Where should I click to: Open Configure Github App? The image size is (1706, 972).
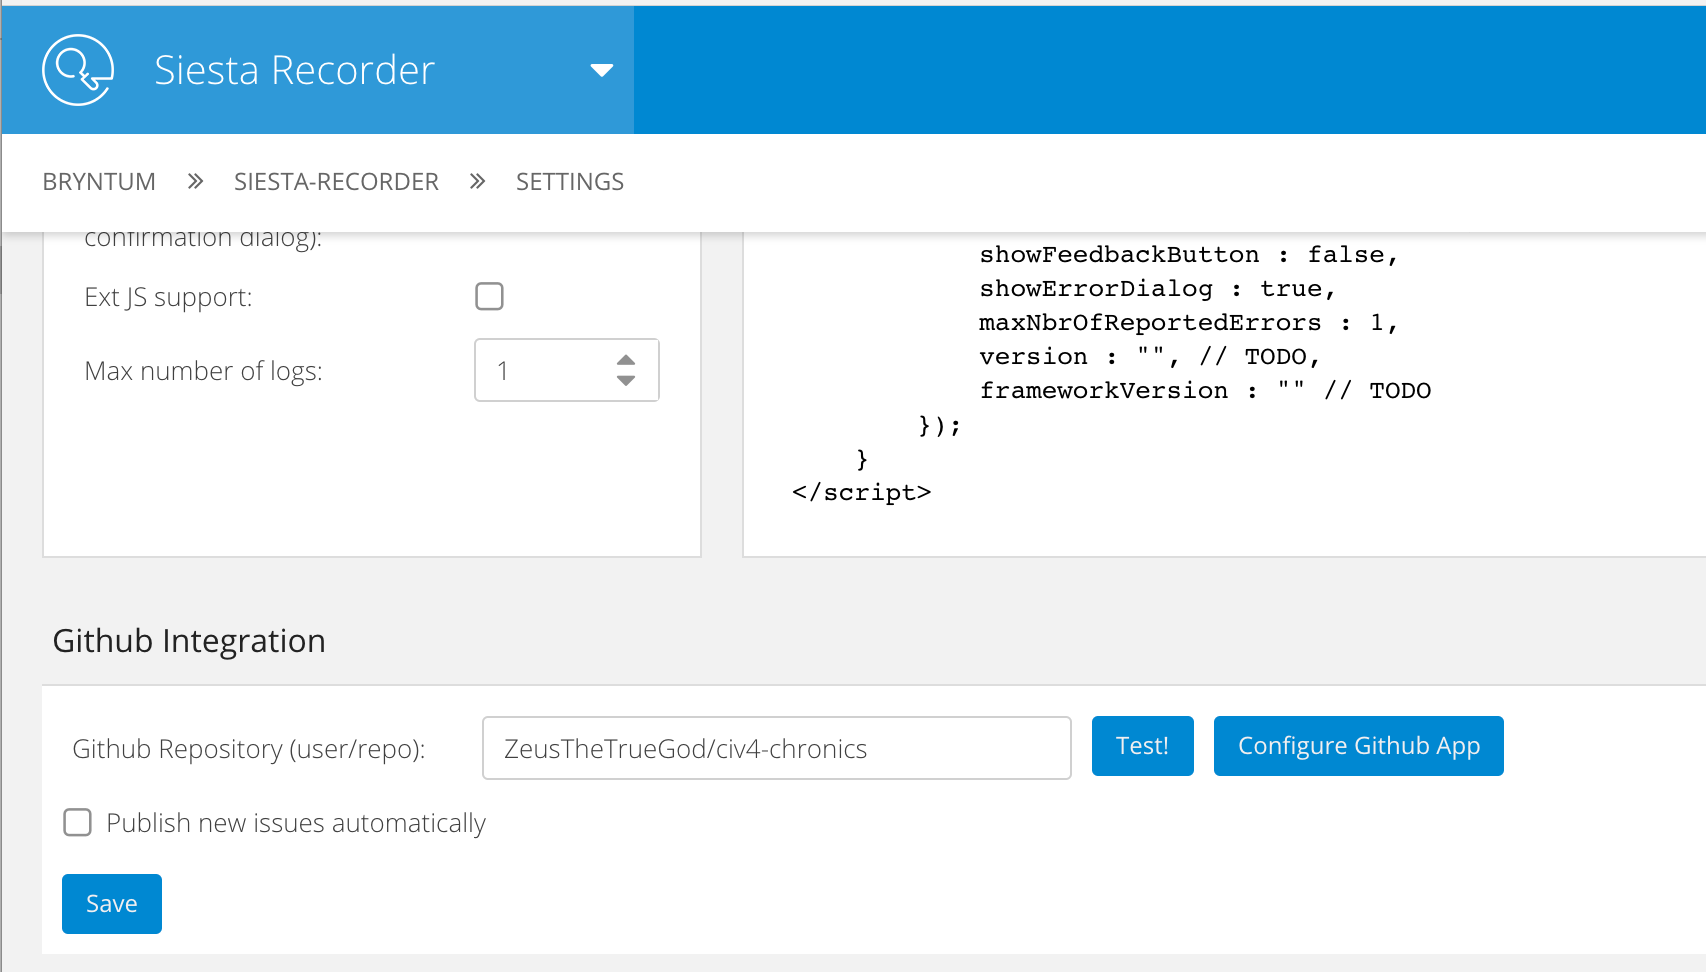(x=1359, y=746)
